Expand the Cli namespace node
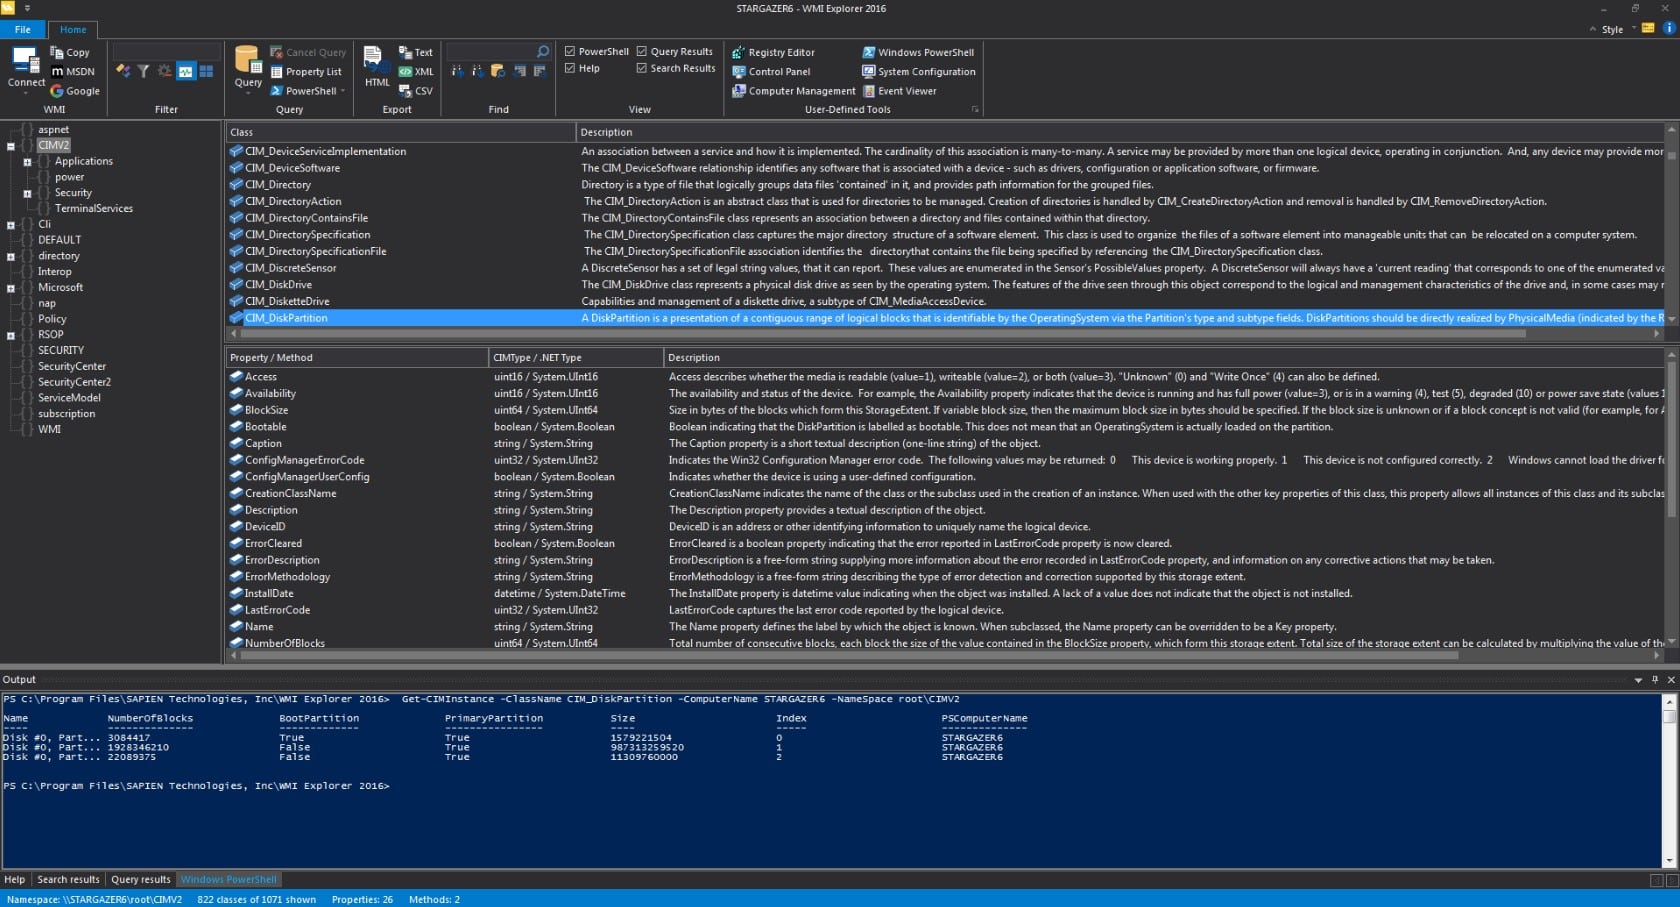The image size is (1680, 907). [x=11, y=225]
